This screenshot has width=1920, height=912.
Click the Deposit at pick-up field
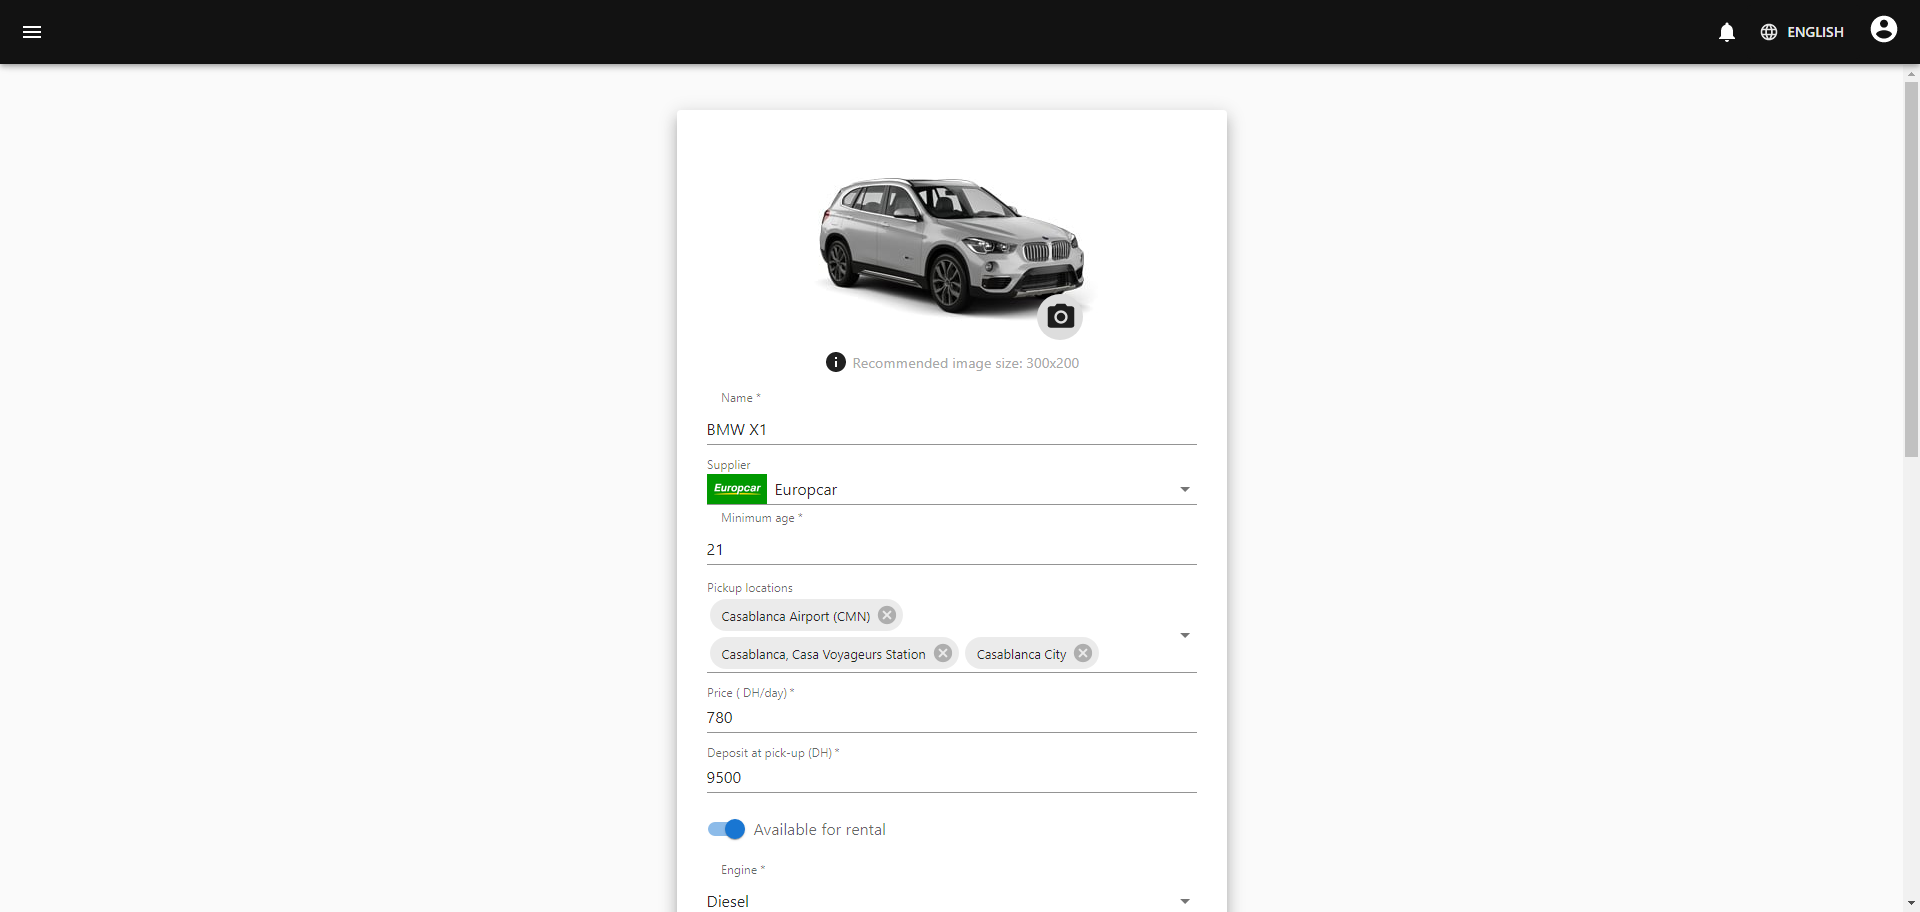[x=952, y=777]
